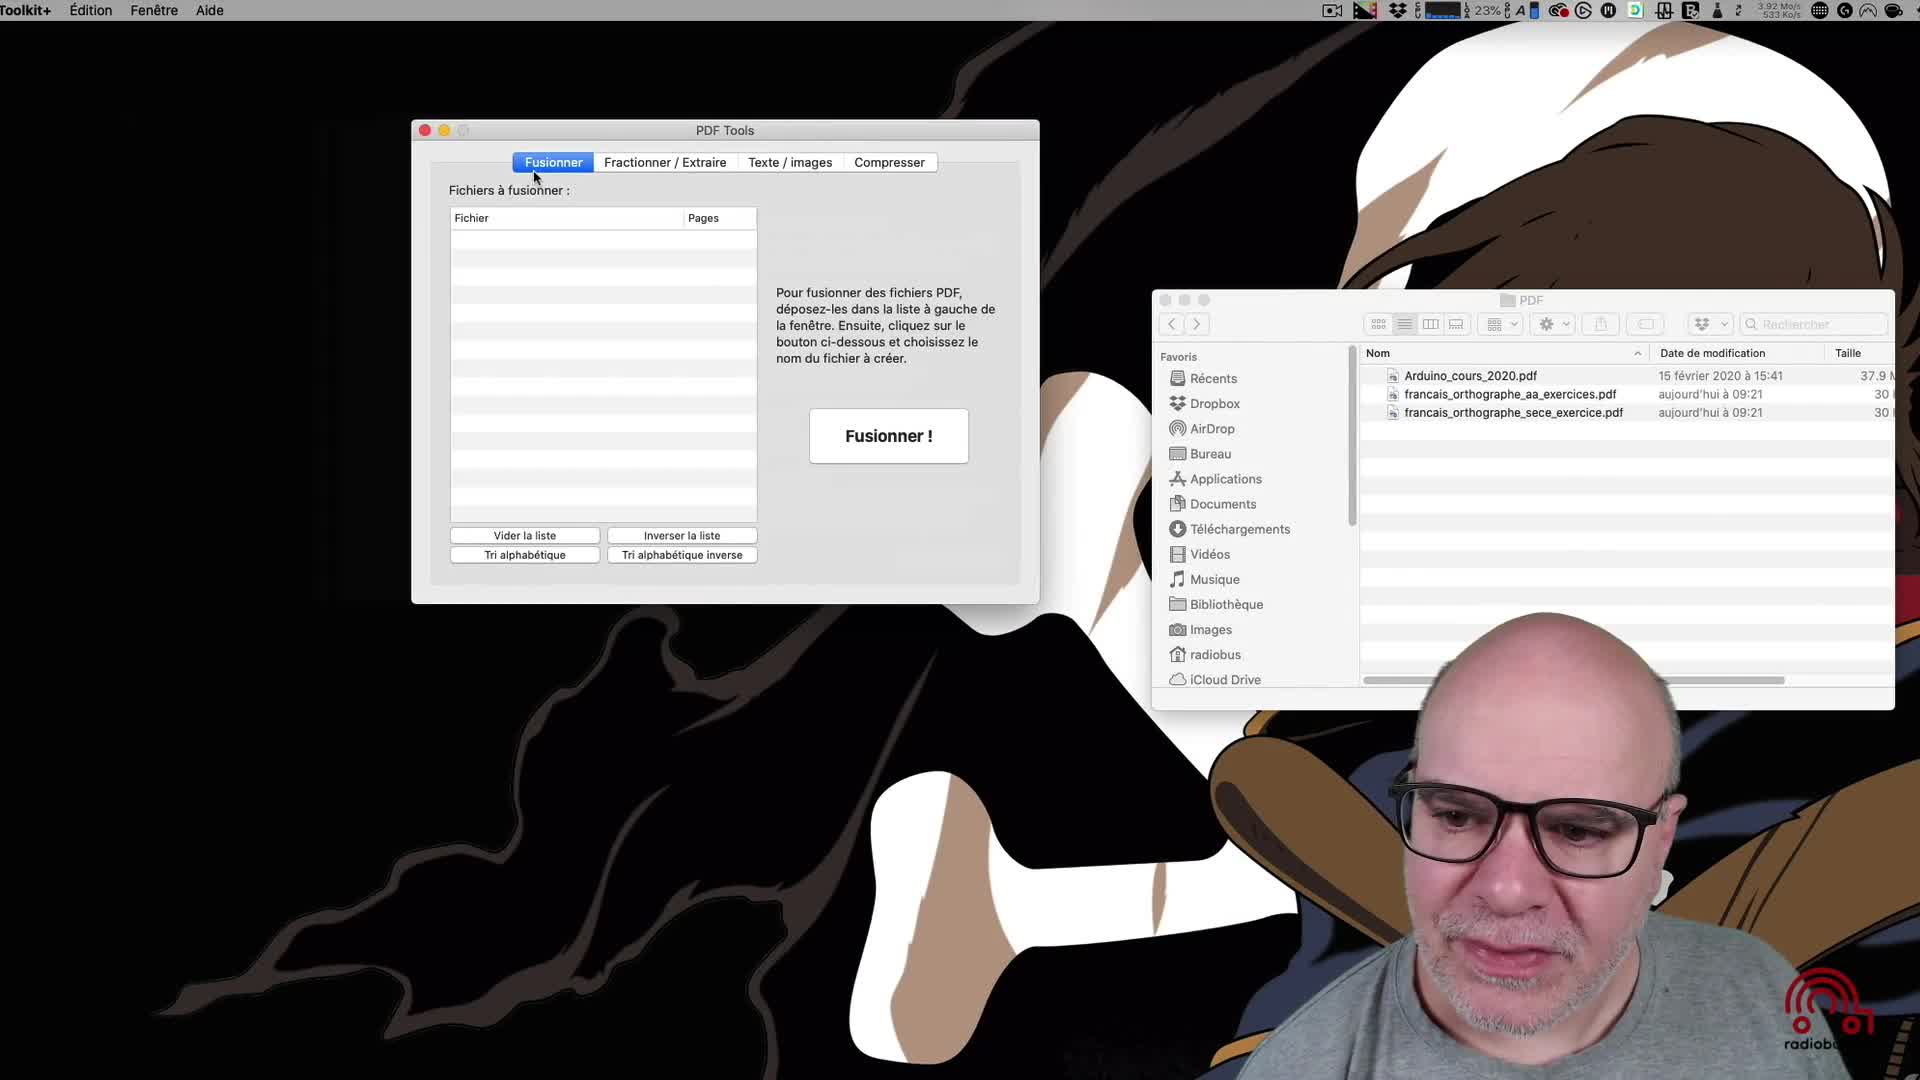Switch to the Fractionner / Extraire tab

(665, 162)
